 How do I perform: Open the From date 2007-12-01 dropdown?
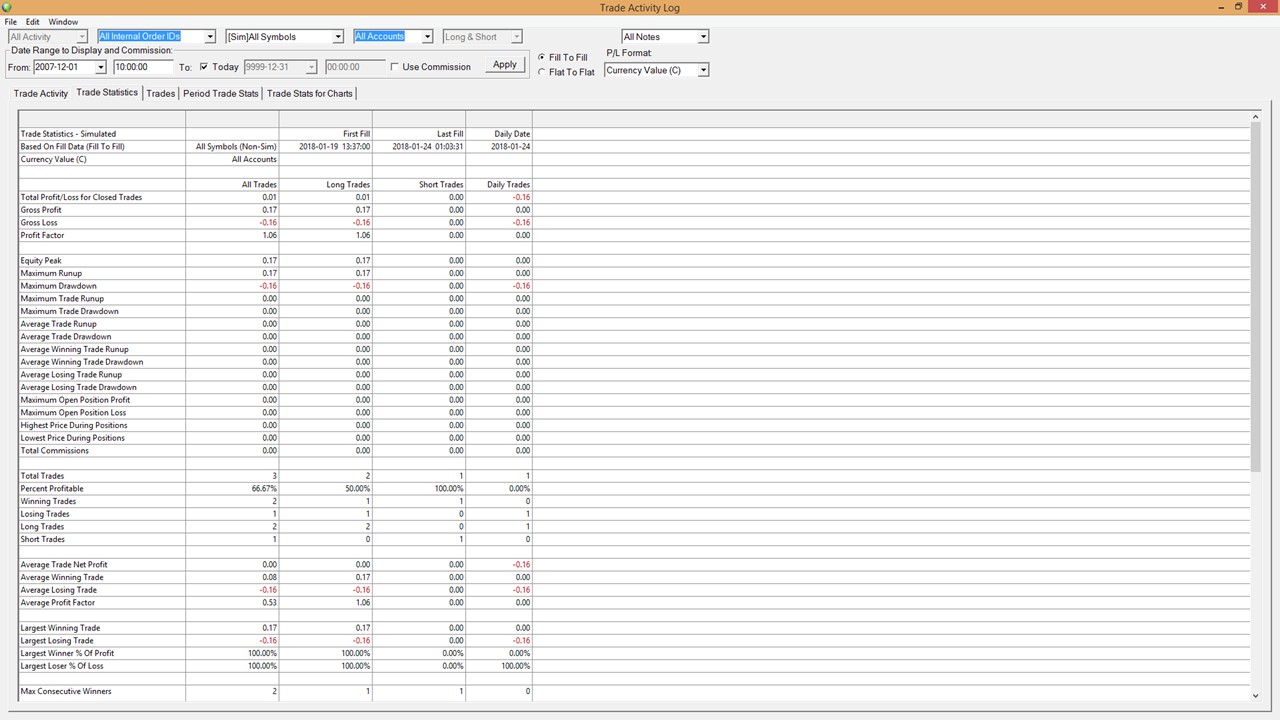click(x=100, y=67)
